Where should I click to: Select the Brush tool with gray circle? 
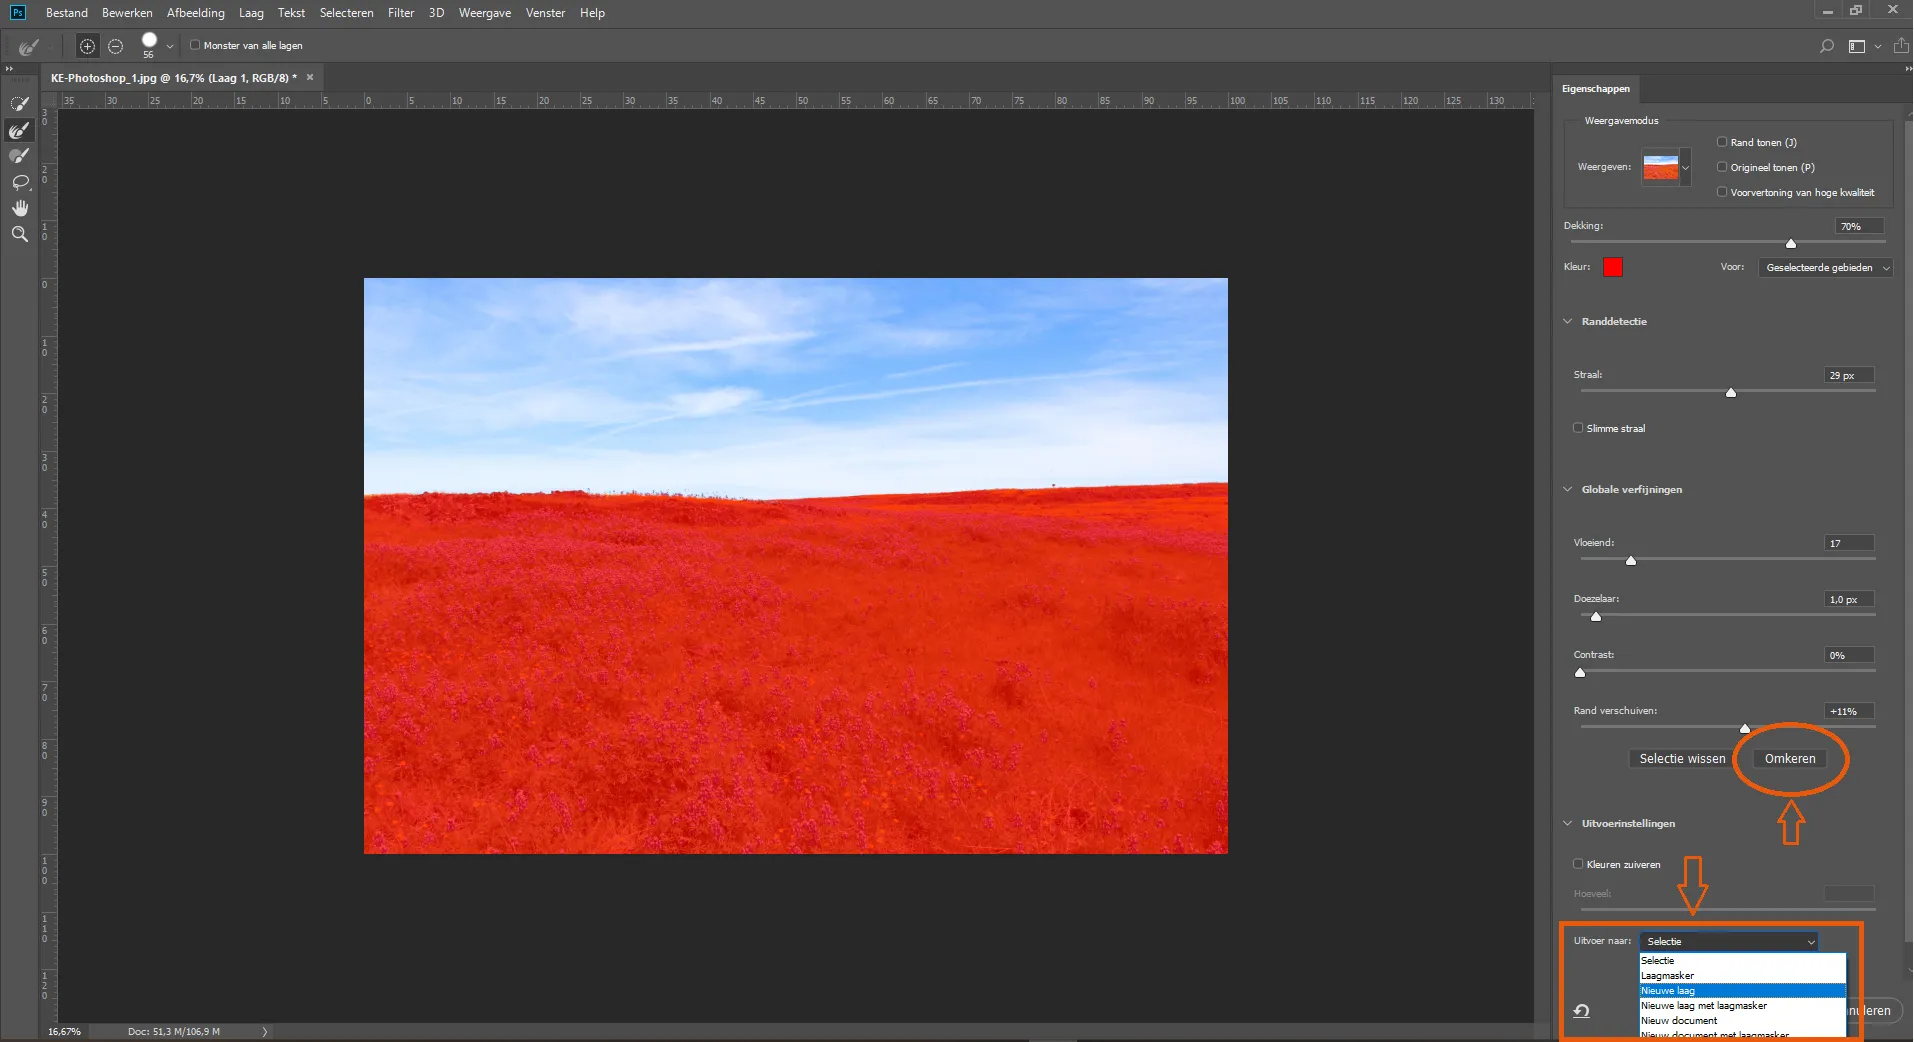(x=19, y=156)
